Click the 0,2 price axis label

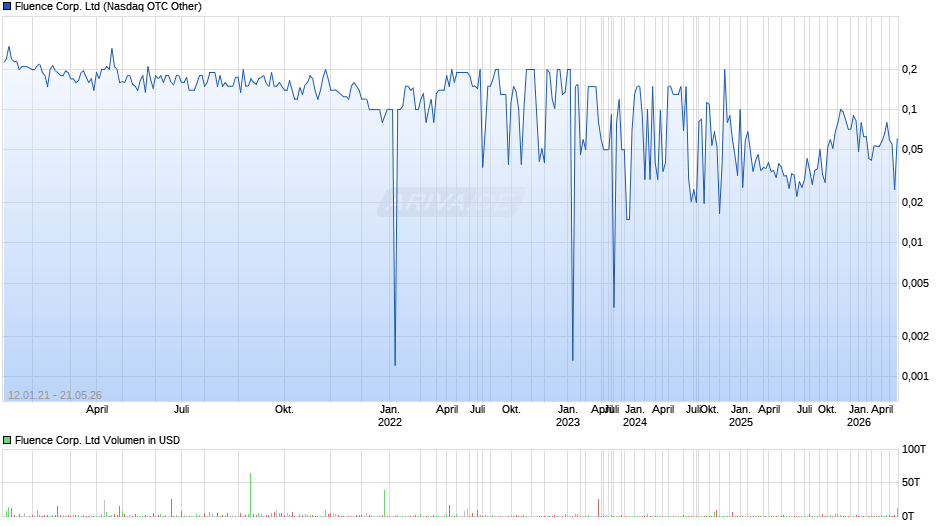tap(909, 70)
